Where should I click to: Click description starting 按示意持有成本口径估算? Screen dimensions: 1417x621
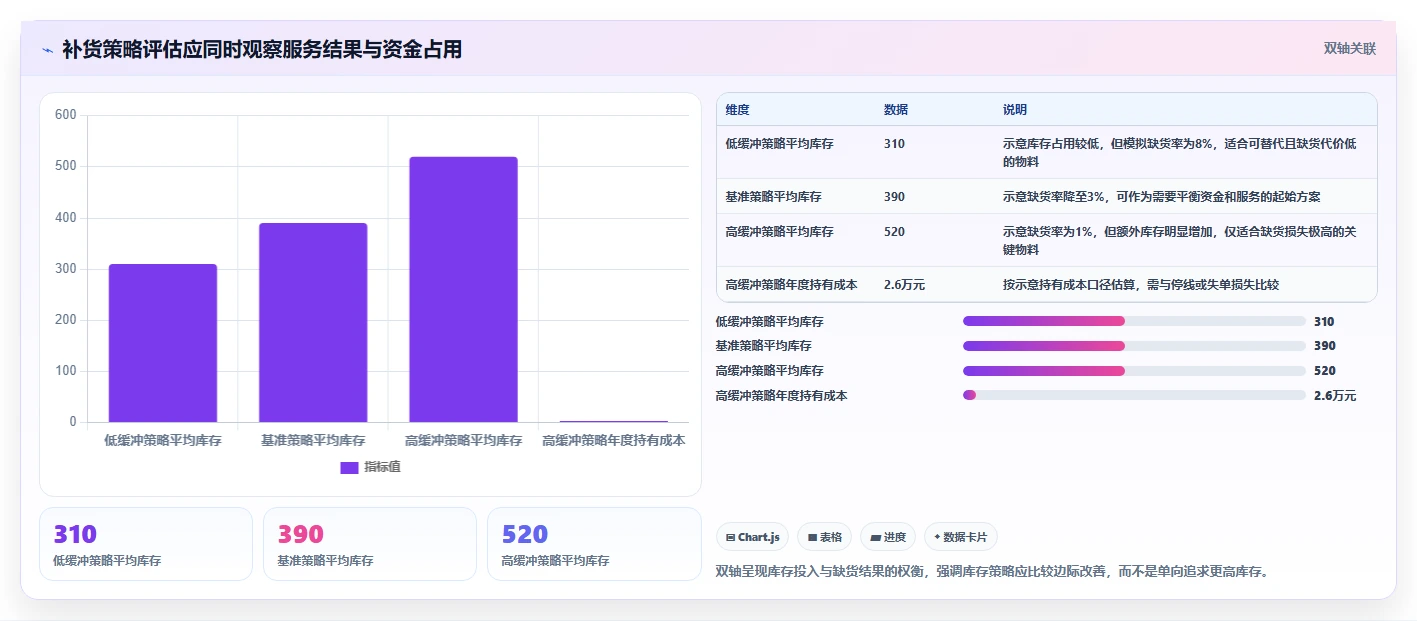click(x=1141, y=285)
